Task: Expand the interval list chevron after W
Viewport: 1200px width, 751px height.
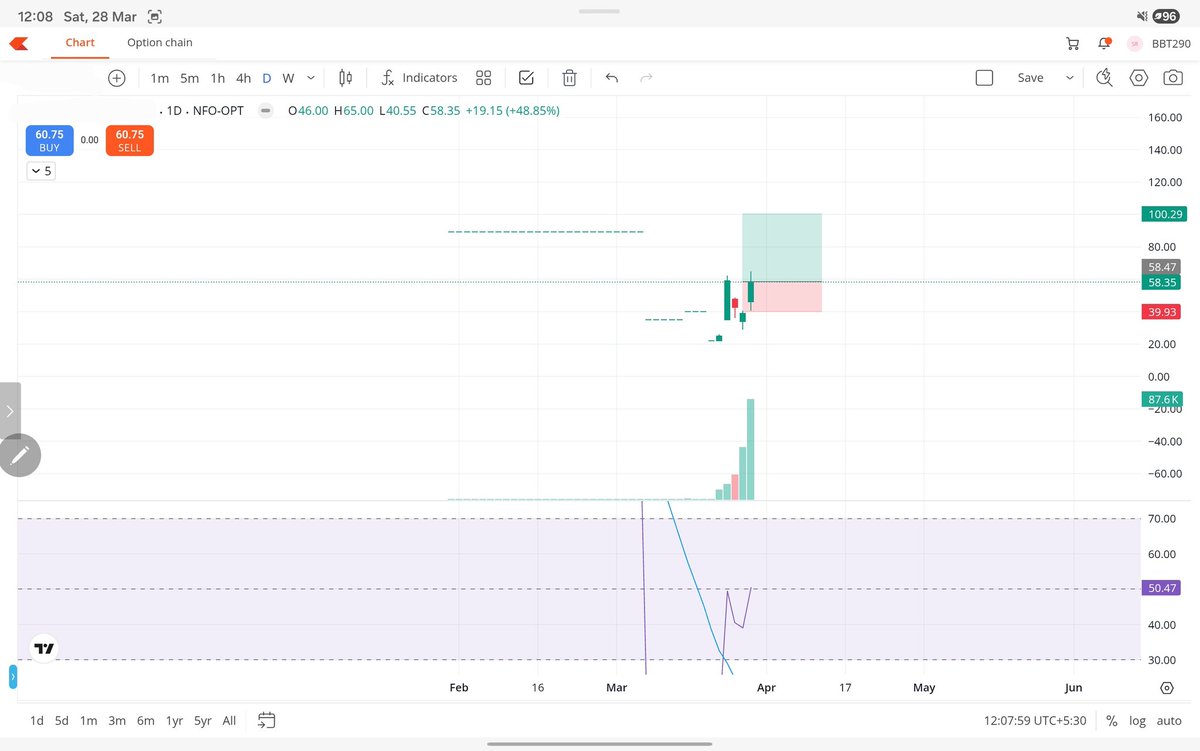Action: click(x=311, y=78)
